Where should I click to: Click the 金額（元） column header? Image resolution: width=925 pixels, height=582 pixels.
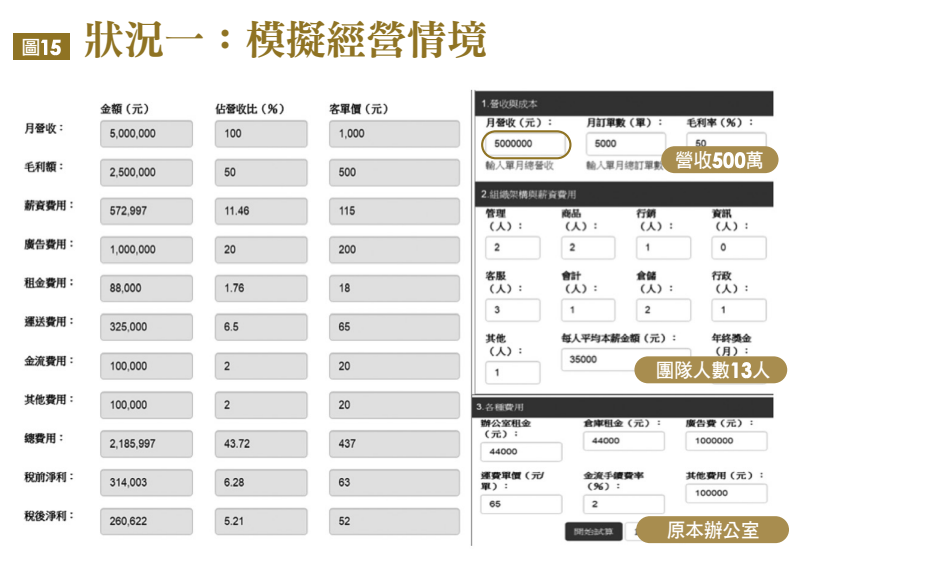pyautogui.click(x=124, y=109)
